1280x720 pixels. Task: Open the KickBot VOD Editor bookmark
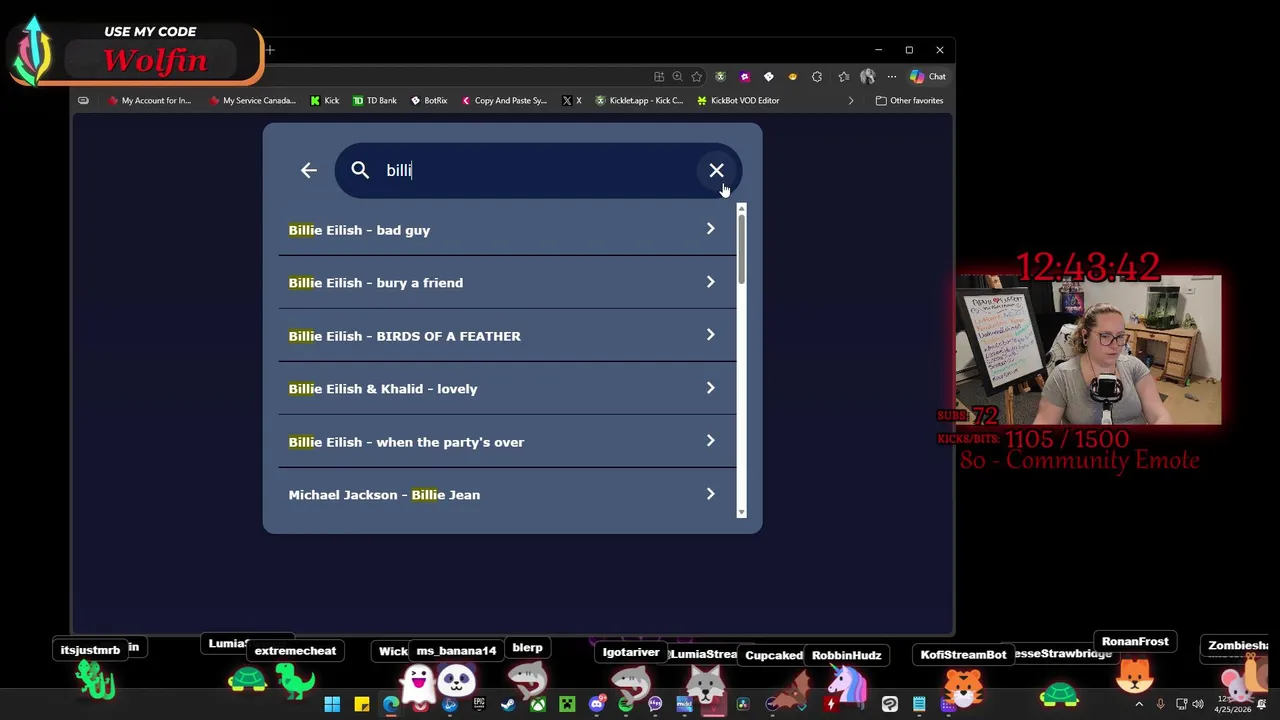[x=738, y=100]
